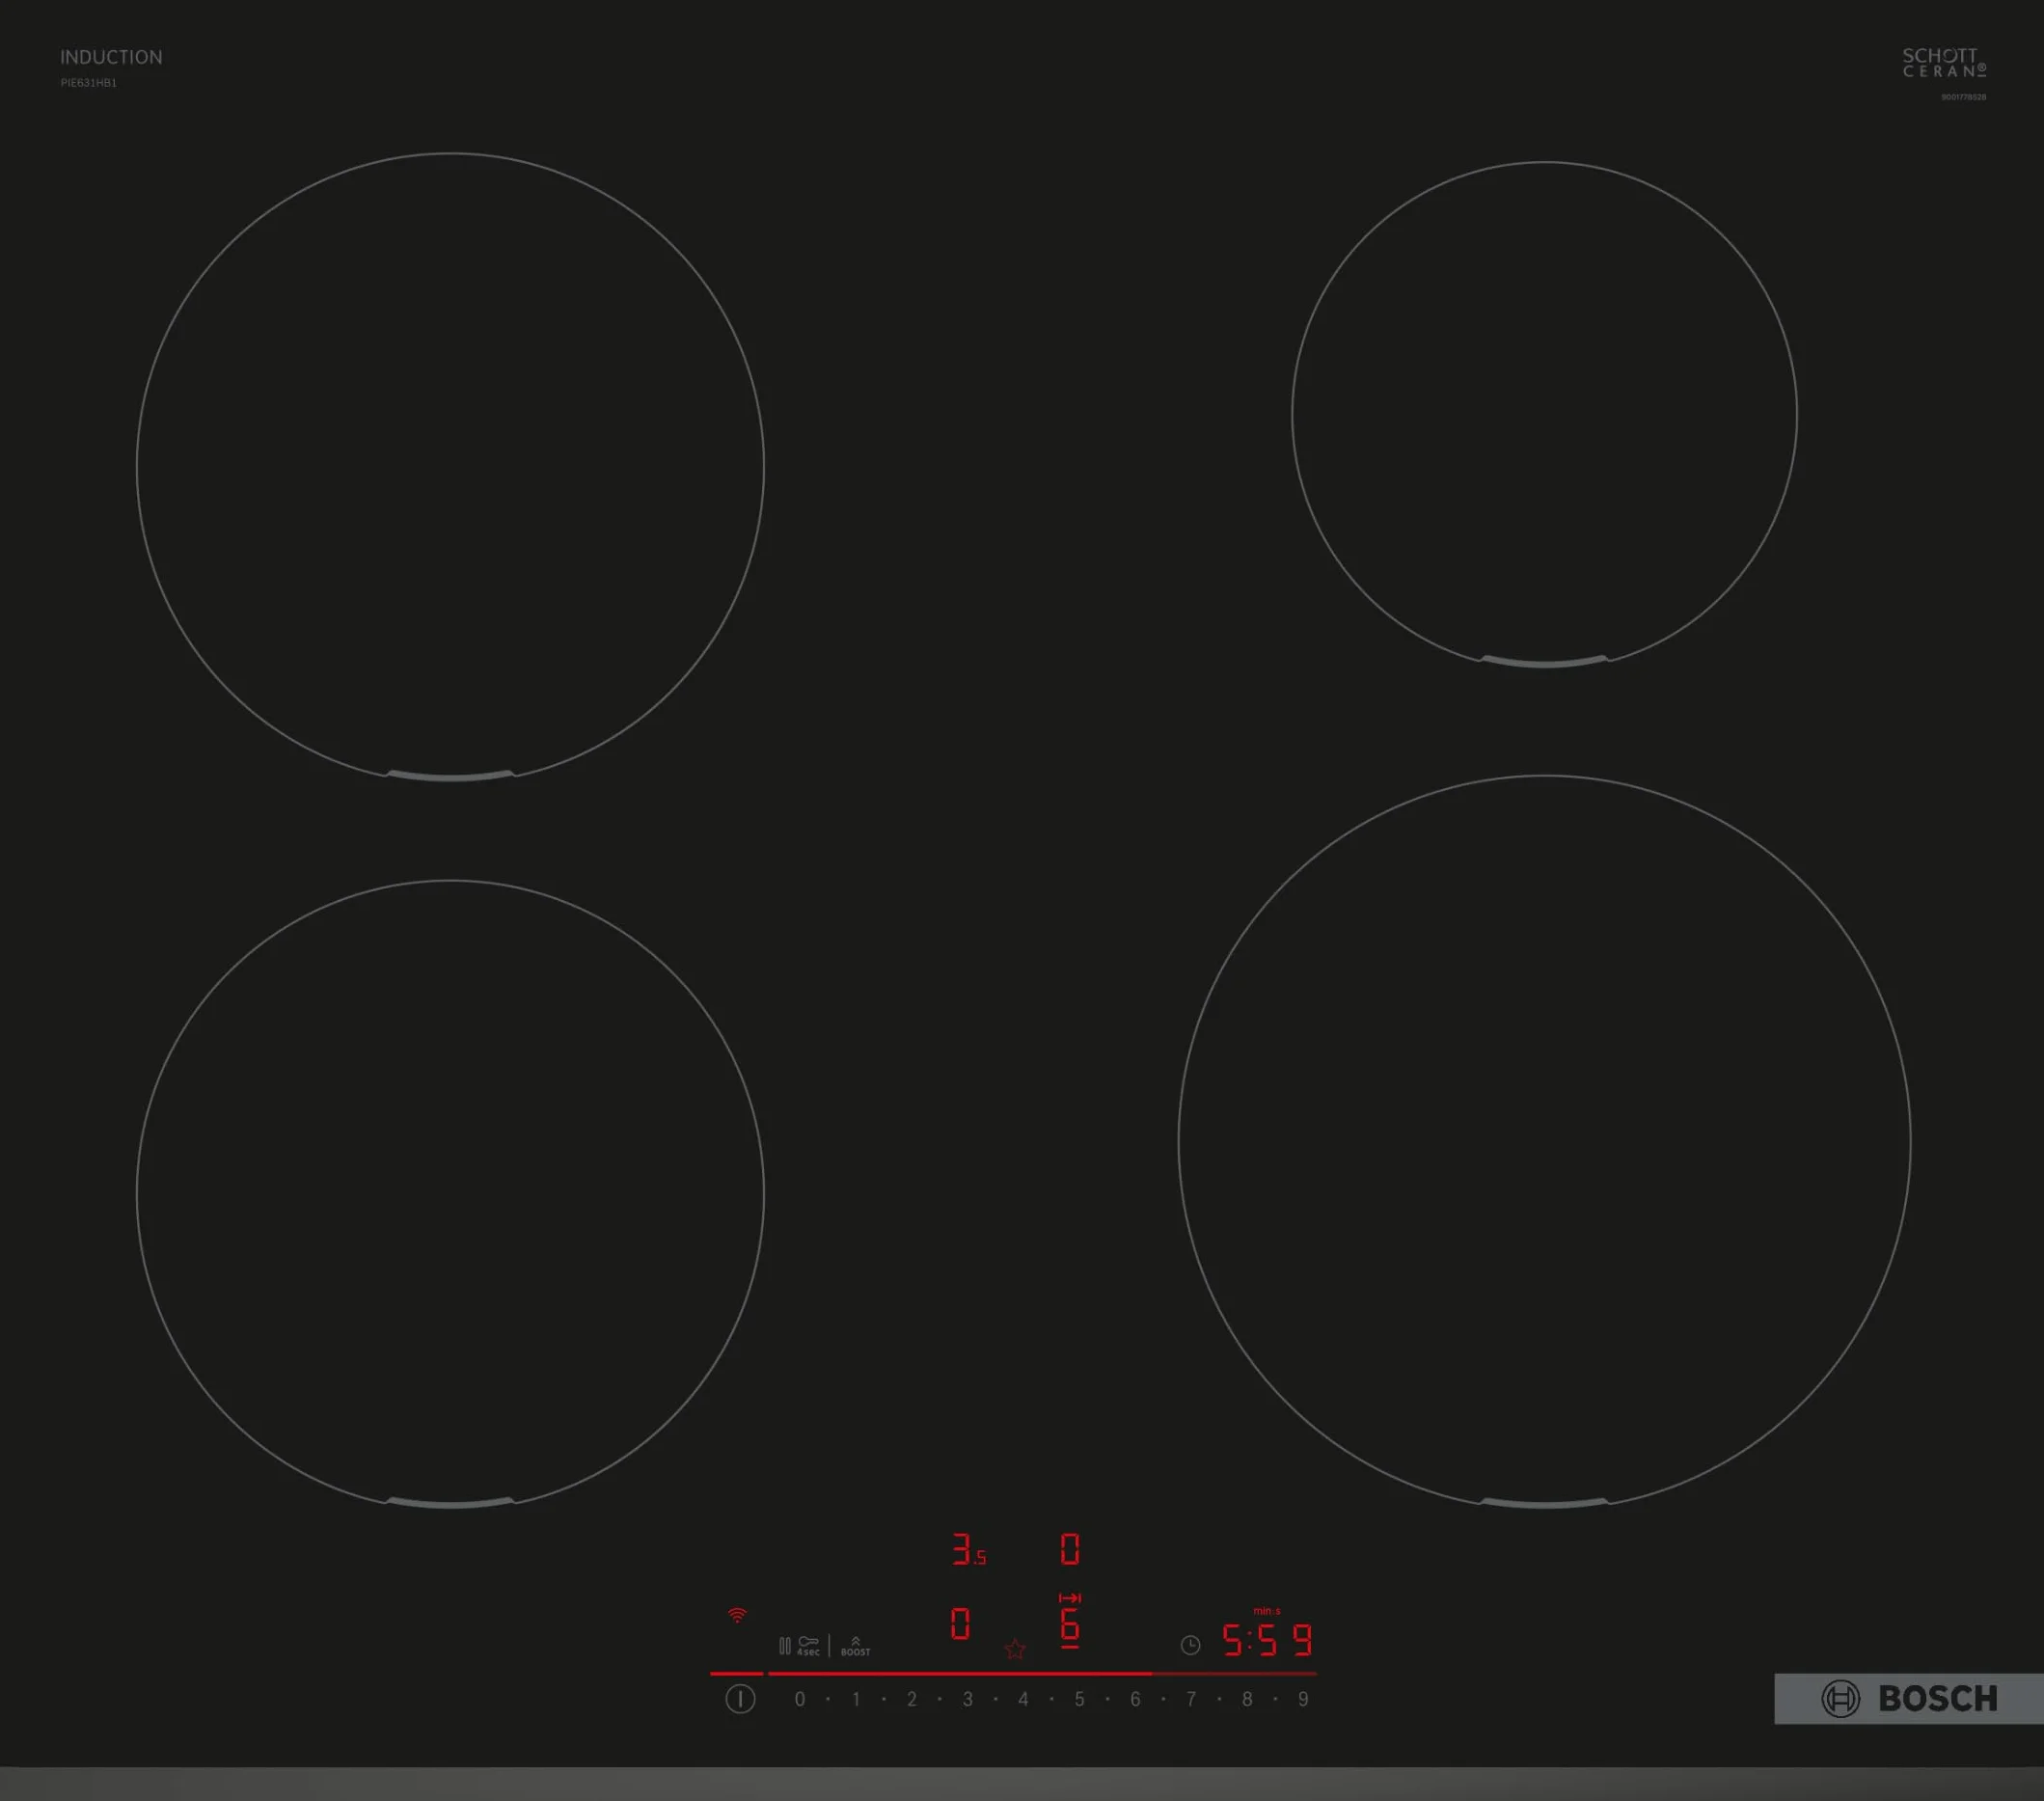Set power level 2 on the slider

point(912,1699)
